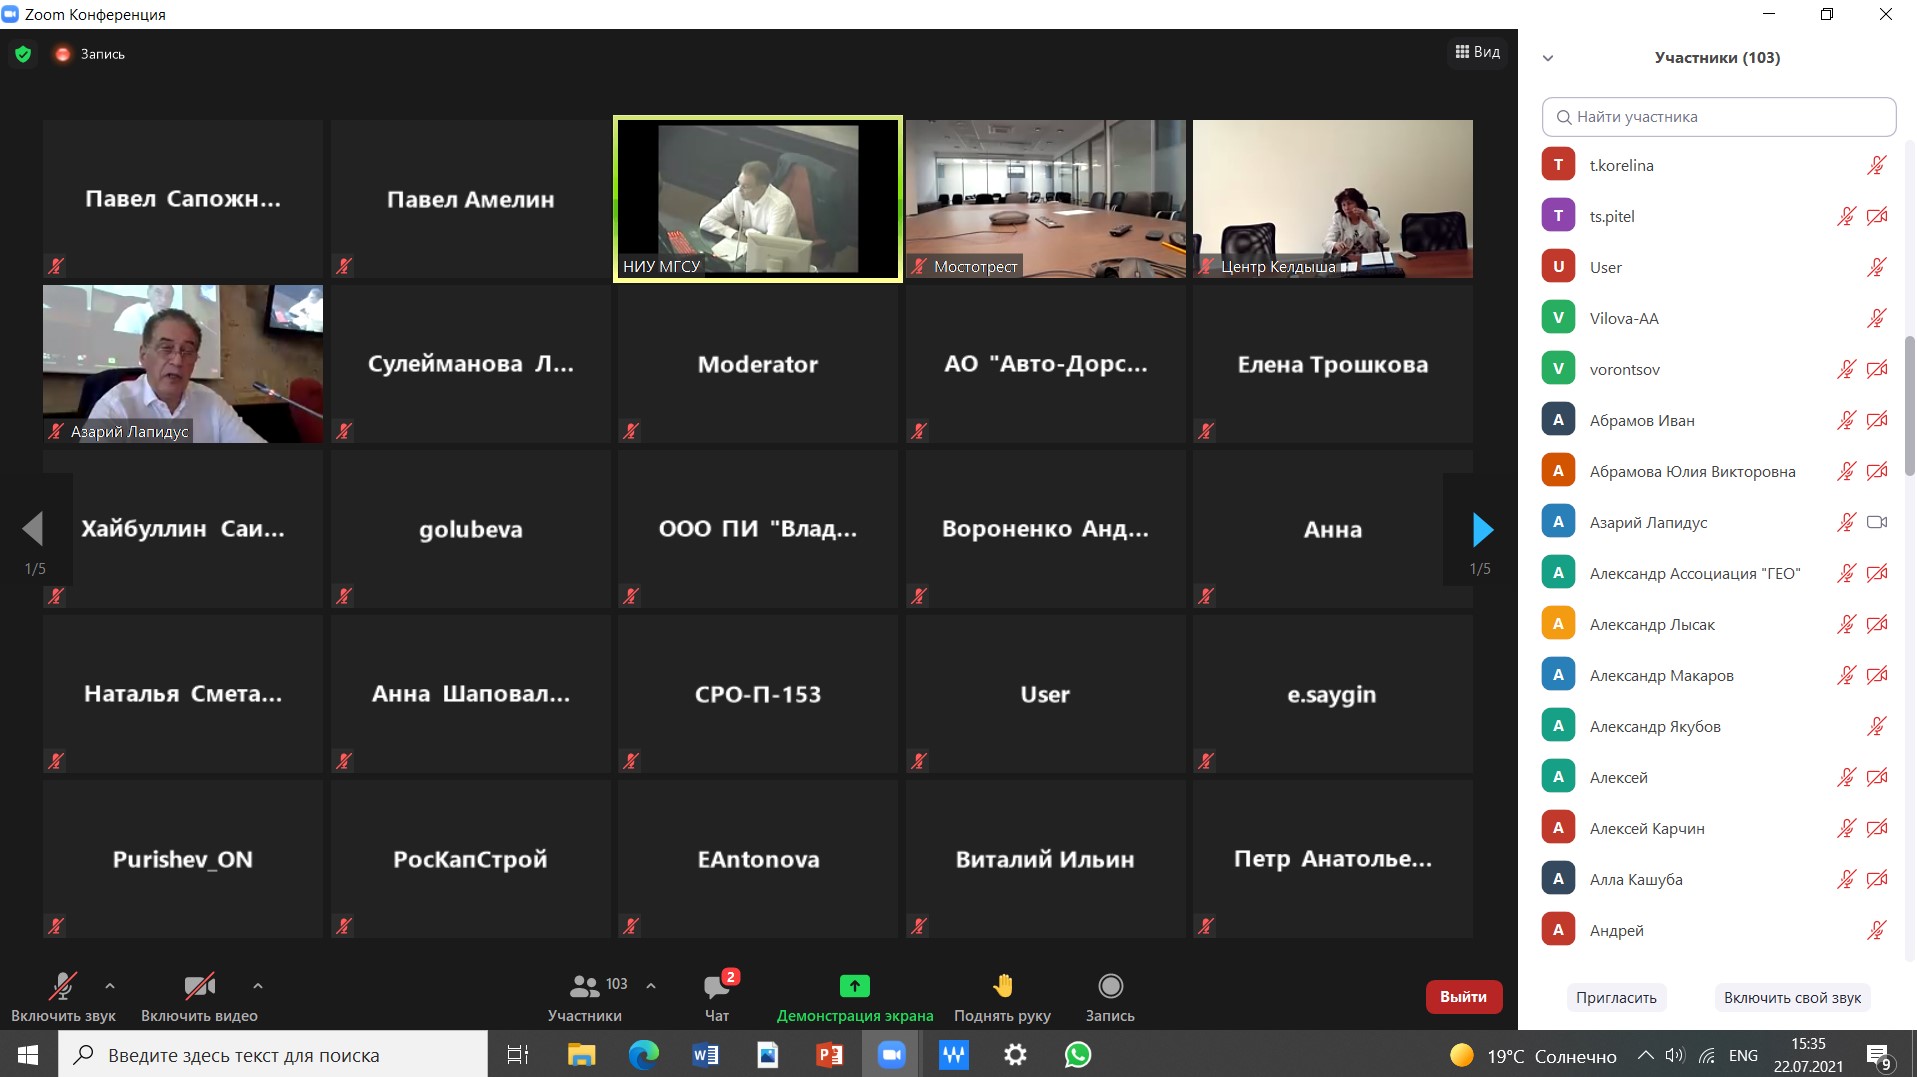Click Включить свой звук button
1917x1077 pixels.
1792,998
